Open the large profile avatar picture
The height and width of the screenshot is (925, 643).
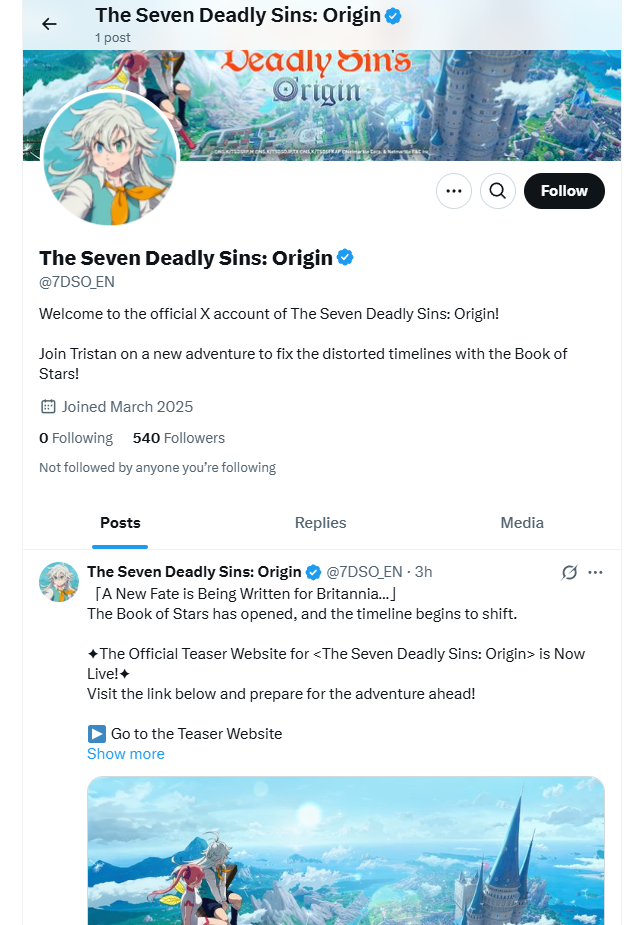click(x=110, y=158)
